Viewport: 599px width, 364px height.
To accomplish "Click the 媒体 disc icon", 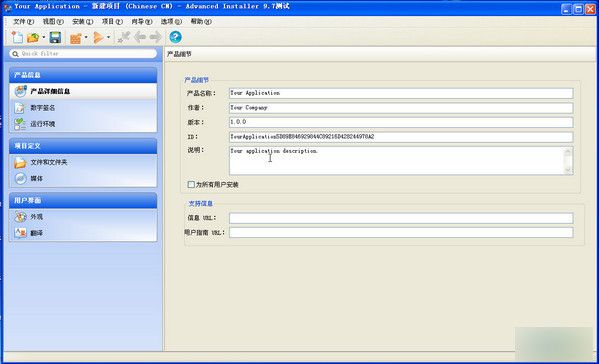I will 20,178.
